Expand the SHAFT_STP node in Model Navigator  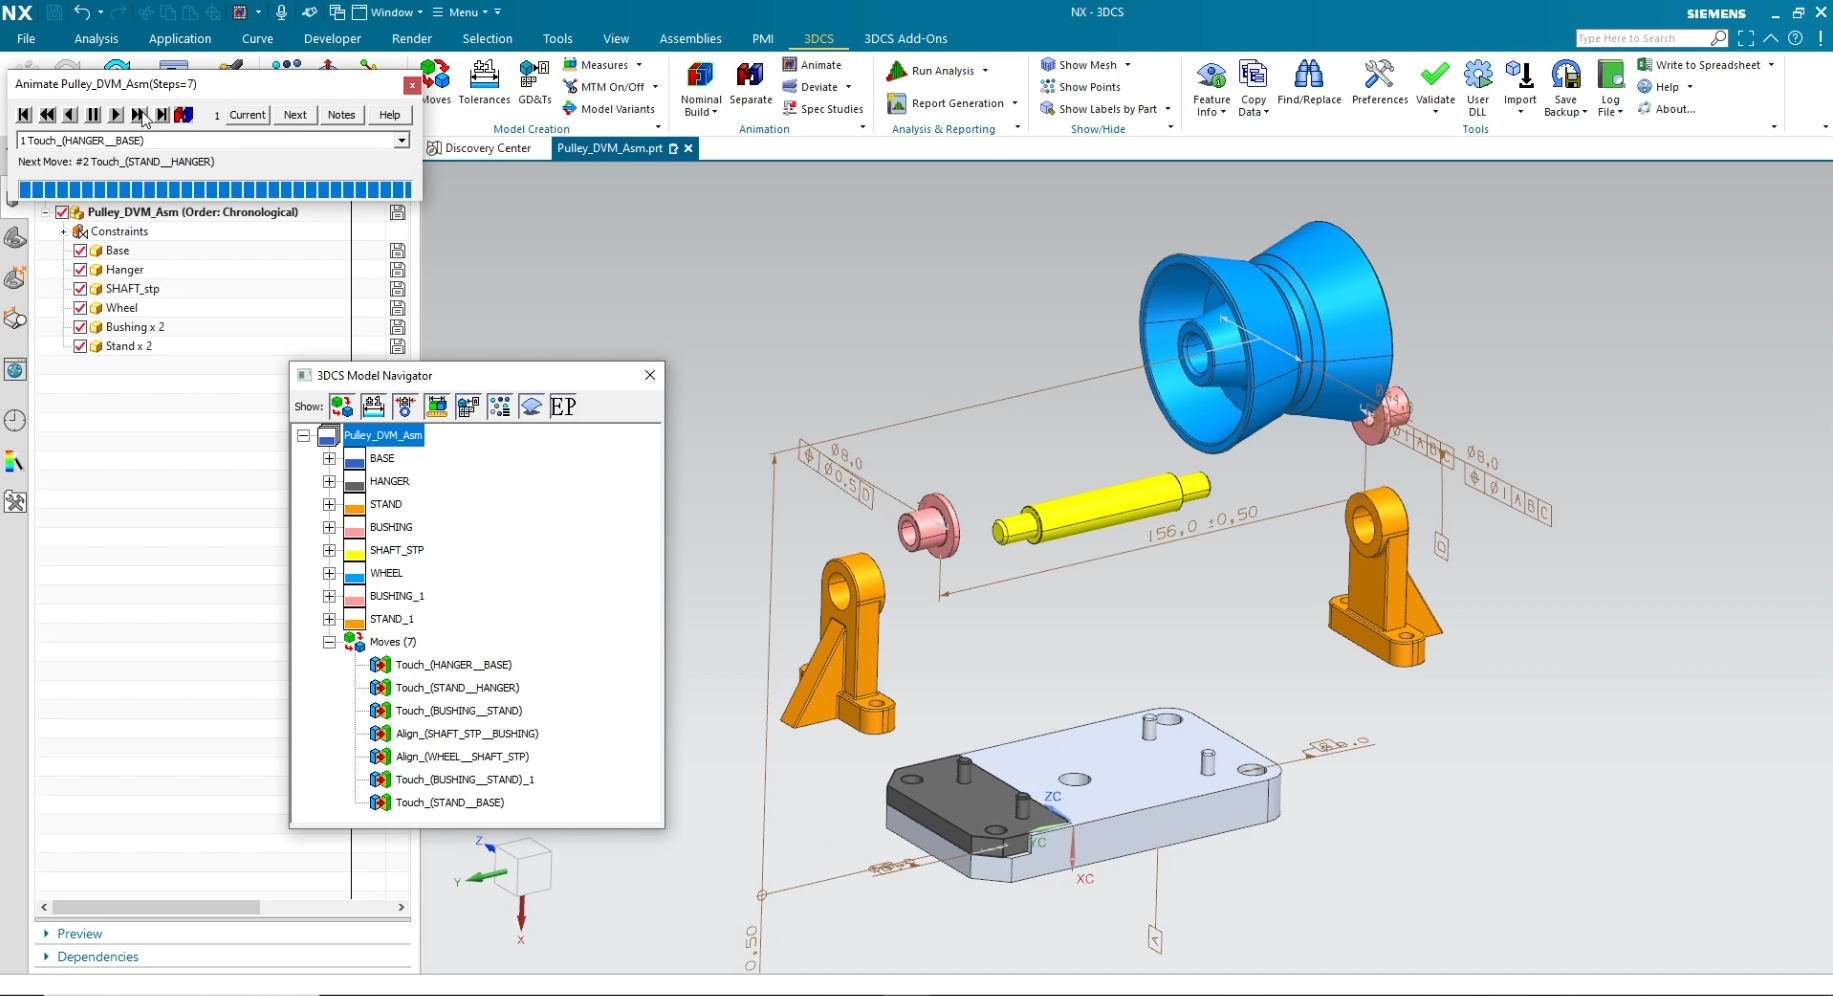pos(329,550)
